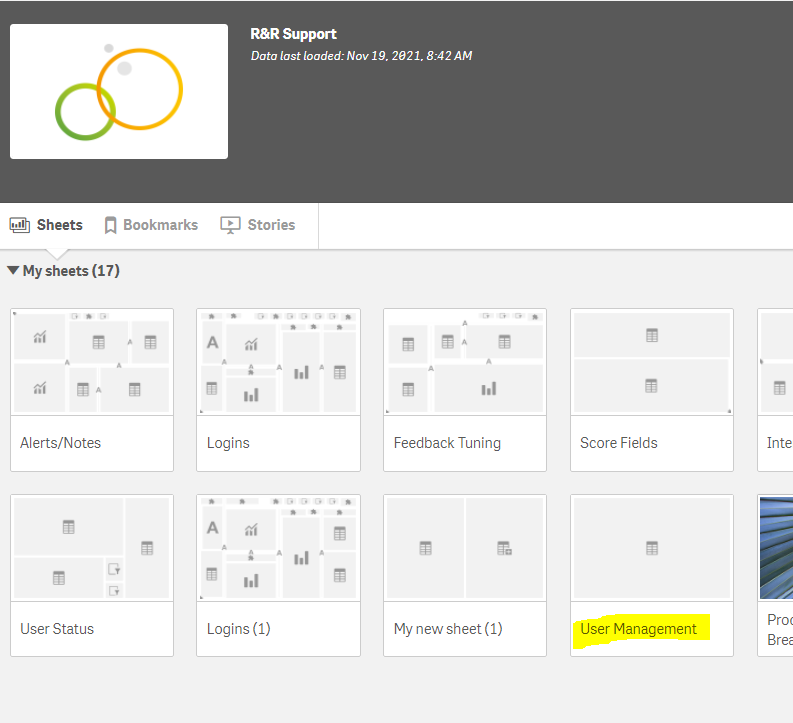Screen dimensions: 793x723
Task: Open the User Management sheet thumbnail
Action: (652, 548)
